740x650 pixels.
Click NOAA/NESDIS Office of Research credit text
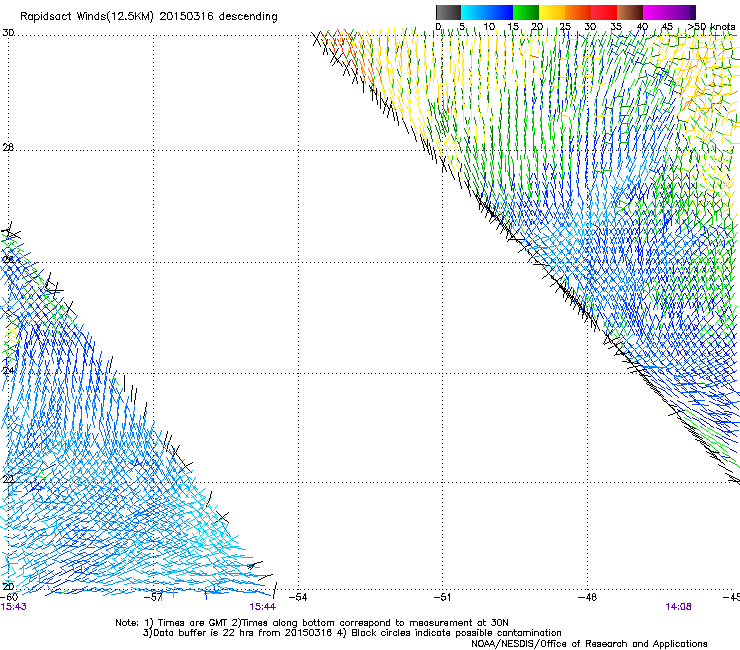click(x=589, y=644)
